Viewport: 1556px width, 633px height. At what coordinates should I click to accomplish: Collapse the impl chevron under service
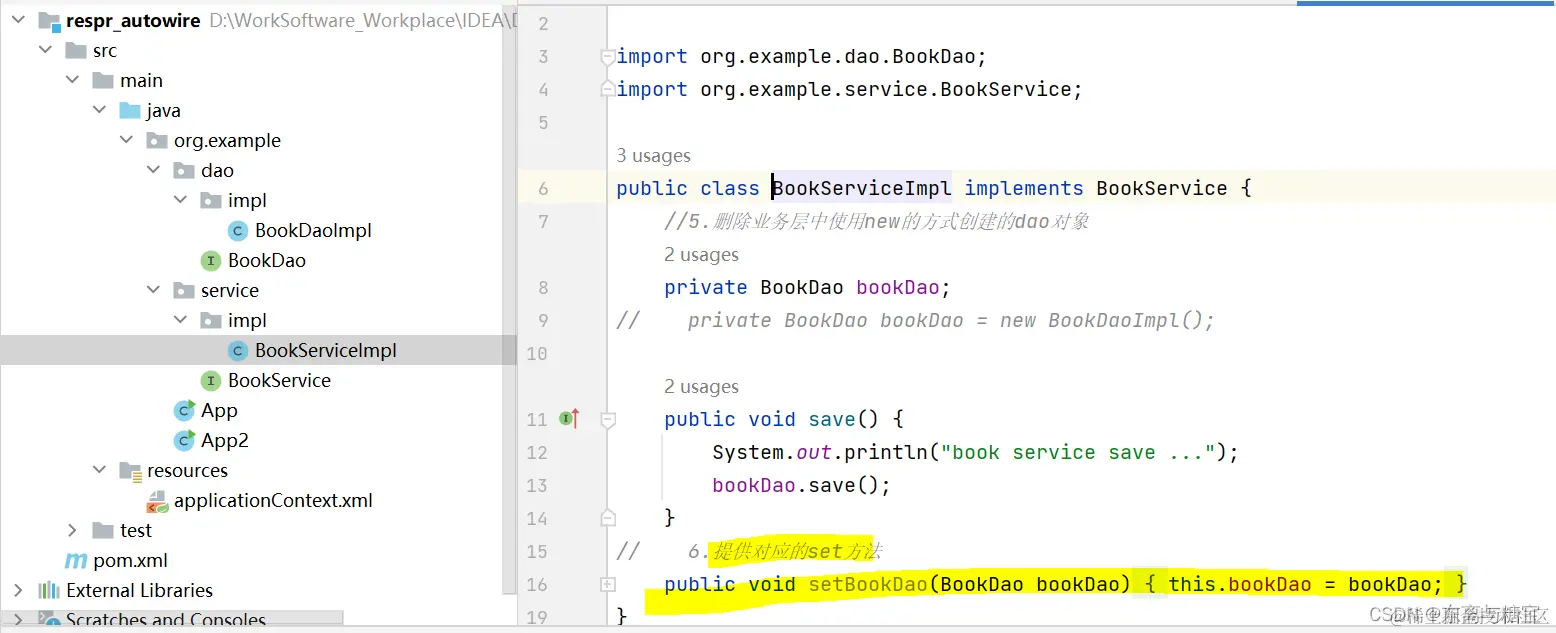(181, 320)
